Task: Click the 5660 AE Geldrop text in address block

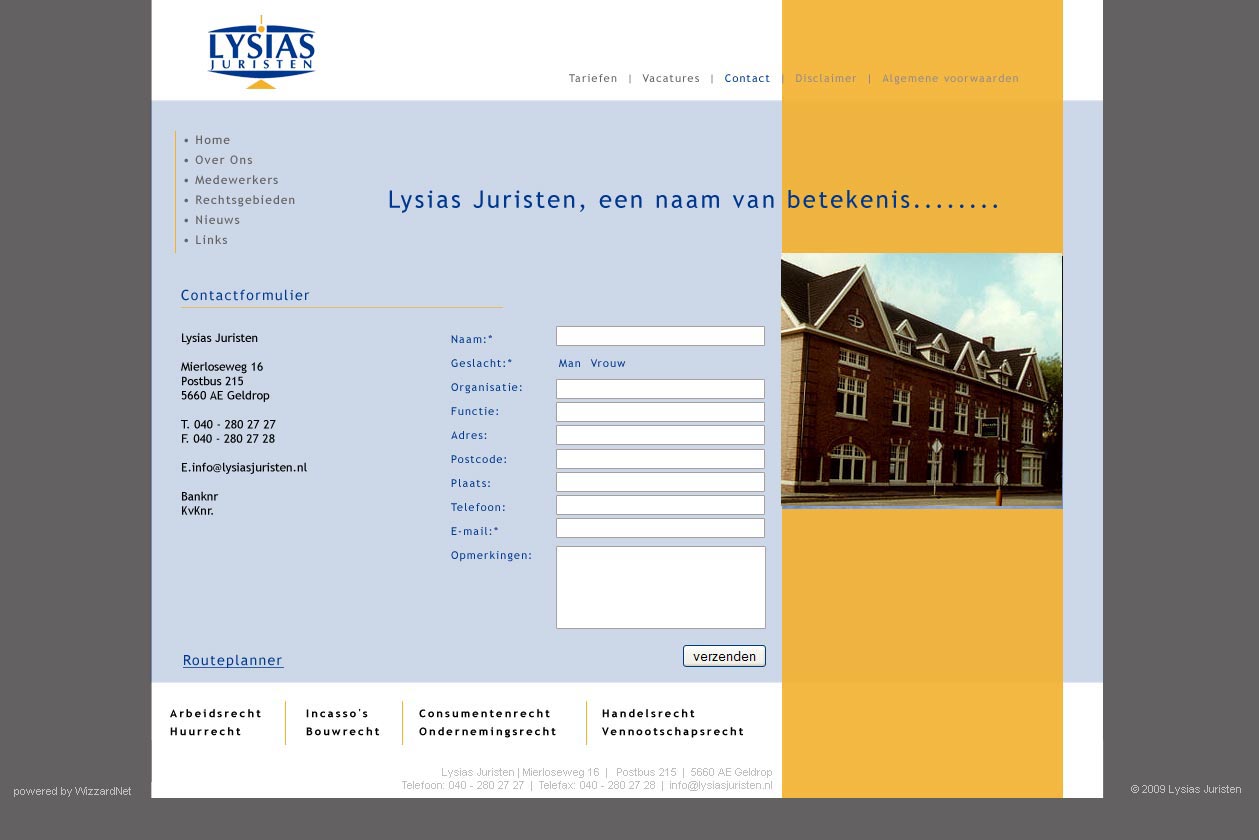Action: coord(225,395)
